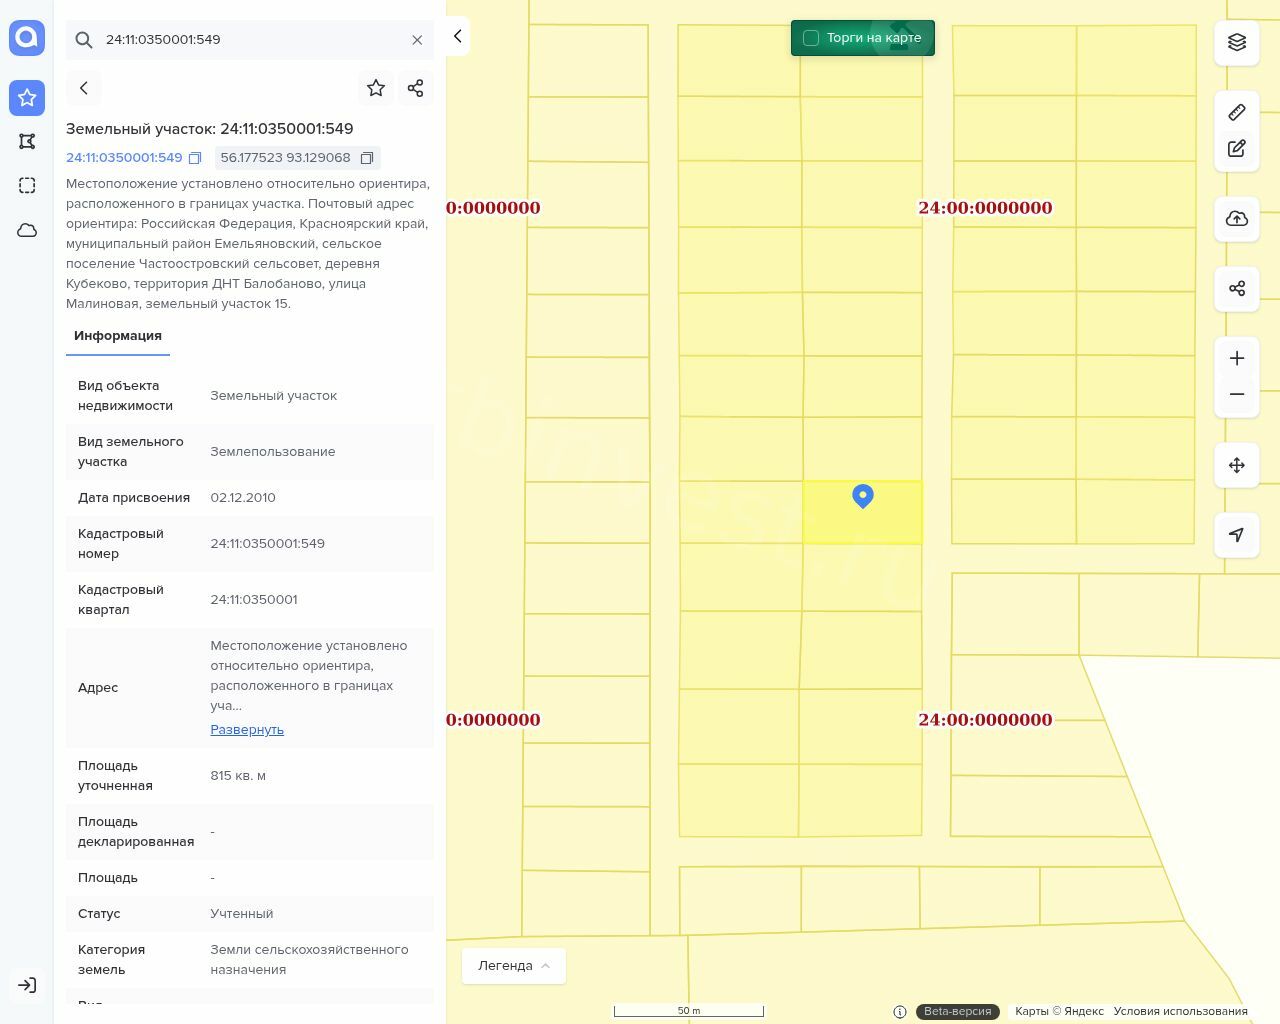The height and width of the screenshot is (1024, 1280).
Task: Open the map layers panel
Action: point(1237,42)
